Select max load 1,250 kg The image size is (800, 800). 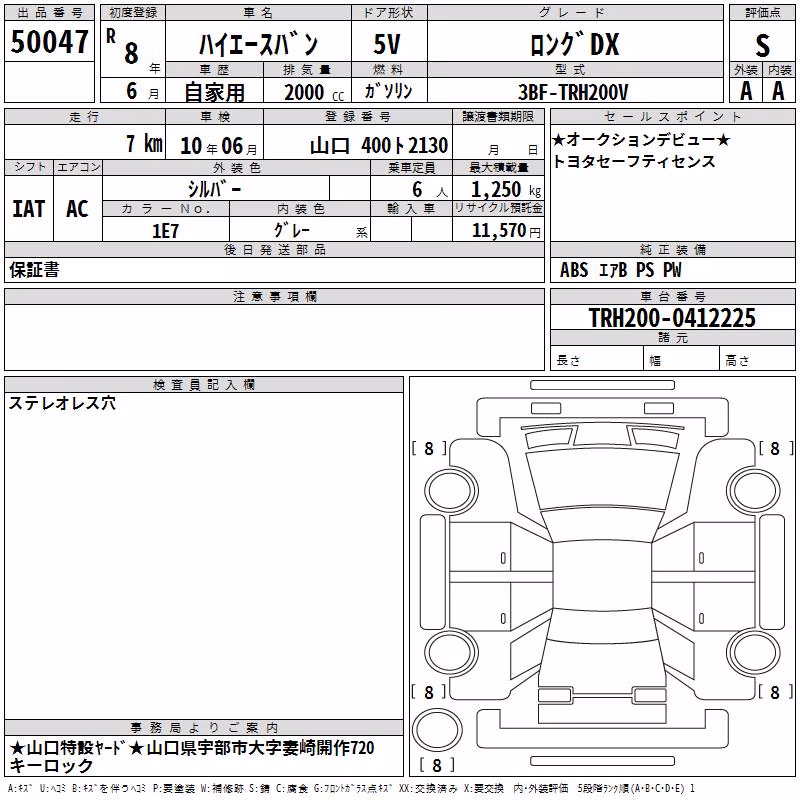coord(506,189)
